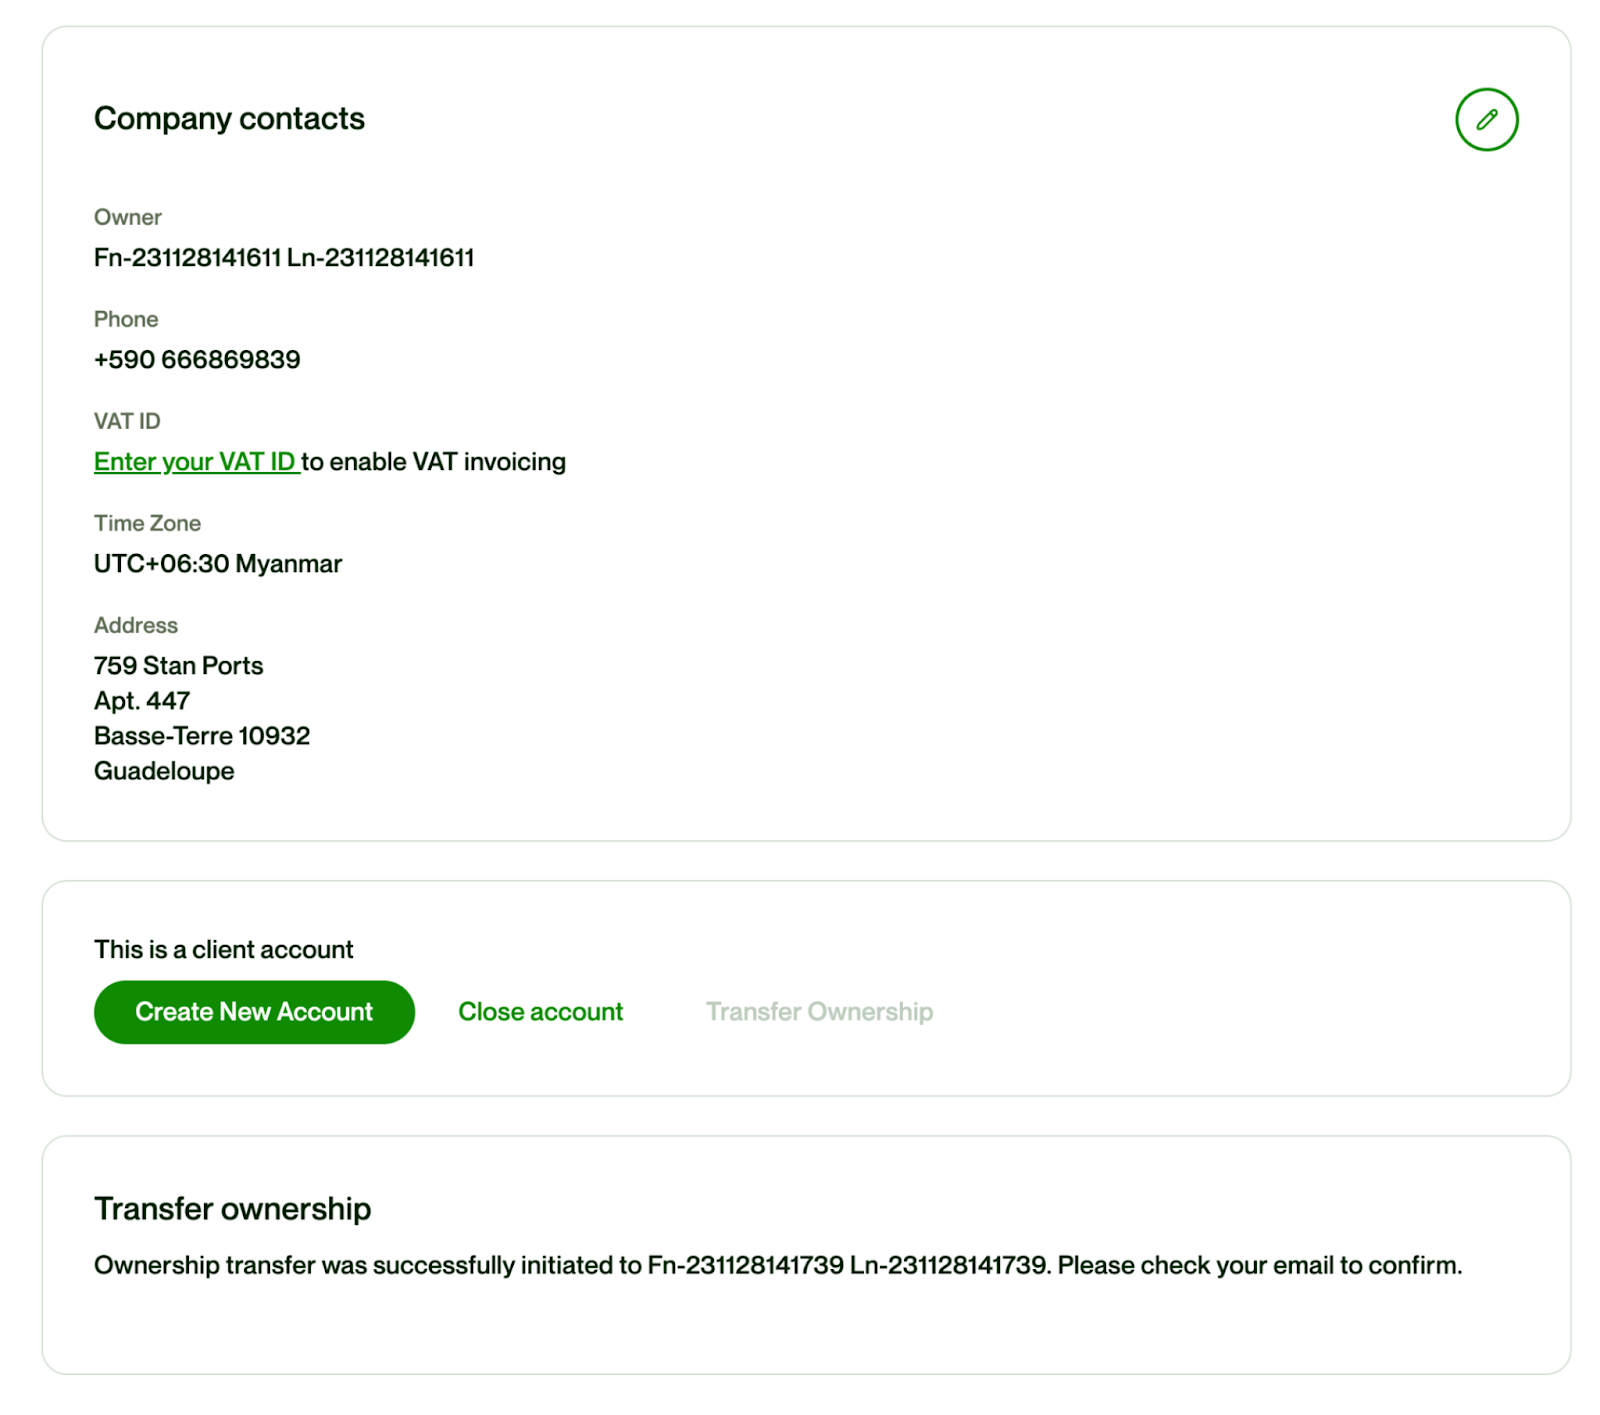Click the 'This is a client account' text
Viewport: 1600px width, 1415px height.
[223, 950]
